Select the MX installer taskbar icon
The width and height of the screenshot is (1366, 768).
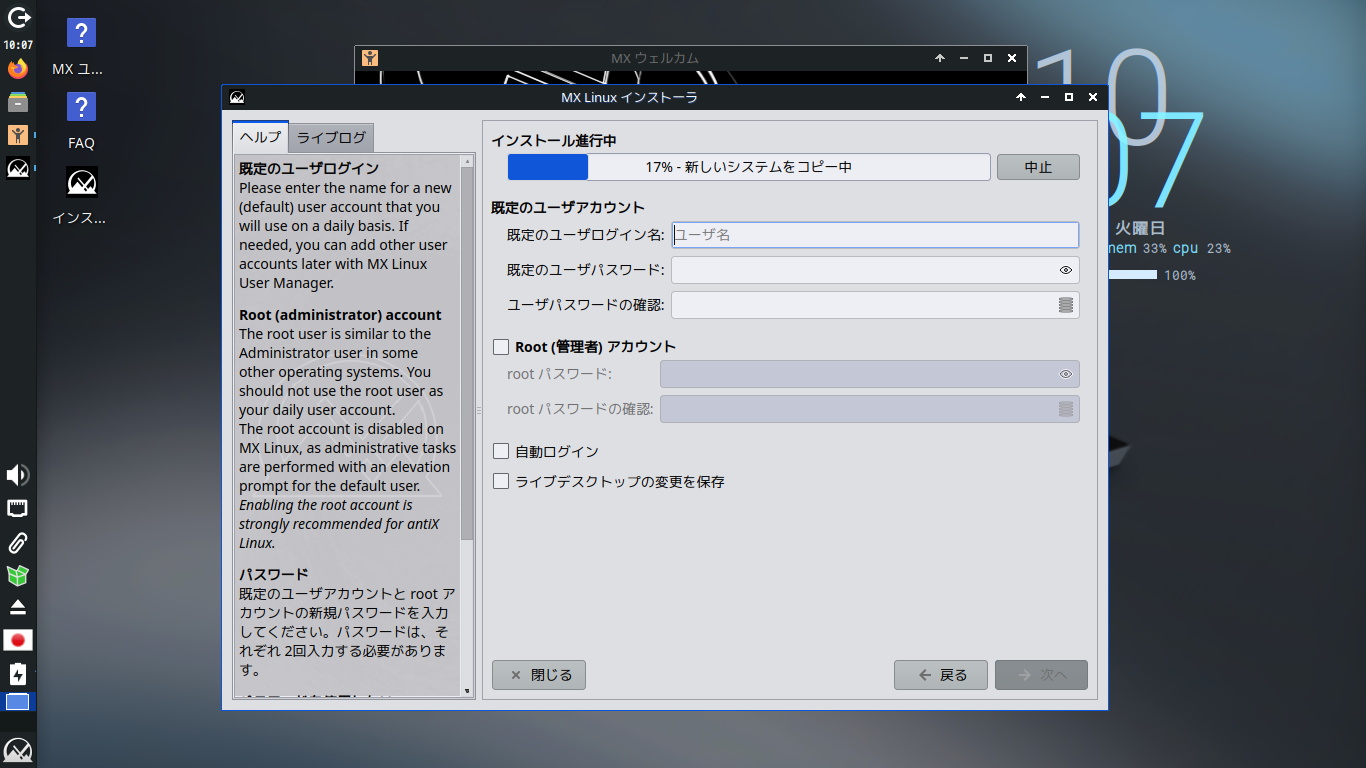coord(18,168)
